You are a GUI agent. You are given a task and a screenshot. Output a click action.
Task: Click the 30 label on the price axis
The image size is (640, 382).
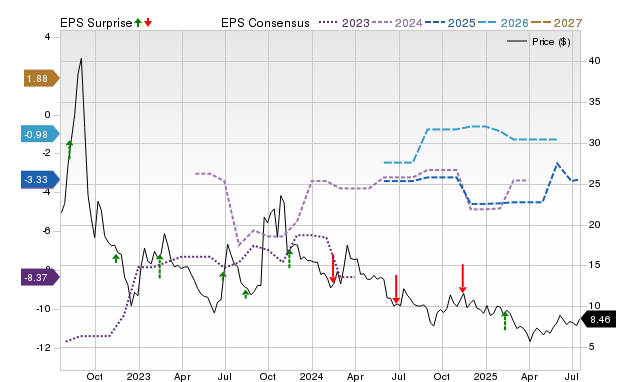pyautogui.click(x=594, y=143)
